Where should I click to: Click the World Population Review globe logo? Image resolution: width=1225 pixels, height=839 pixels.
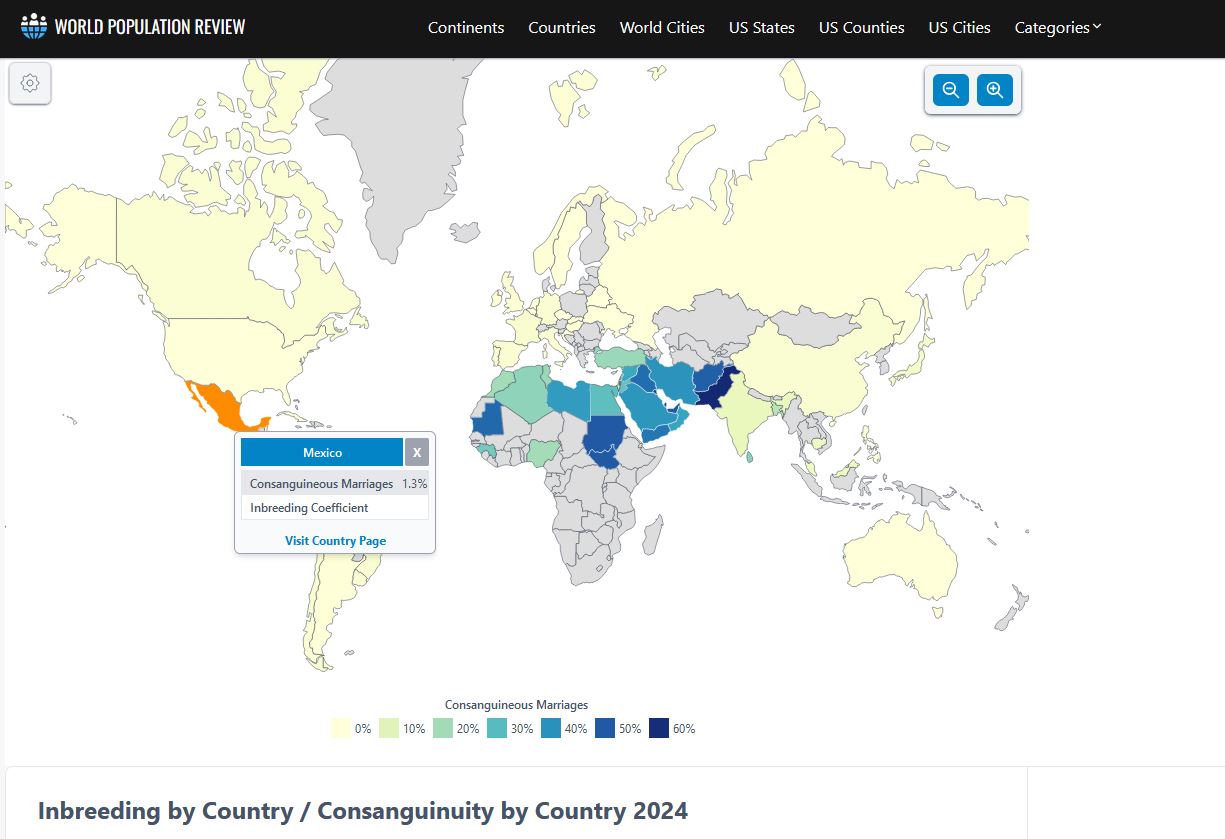(x=33, y=26)
